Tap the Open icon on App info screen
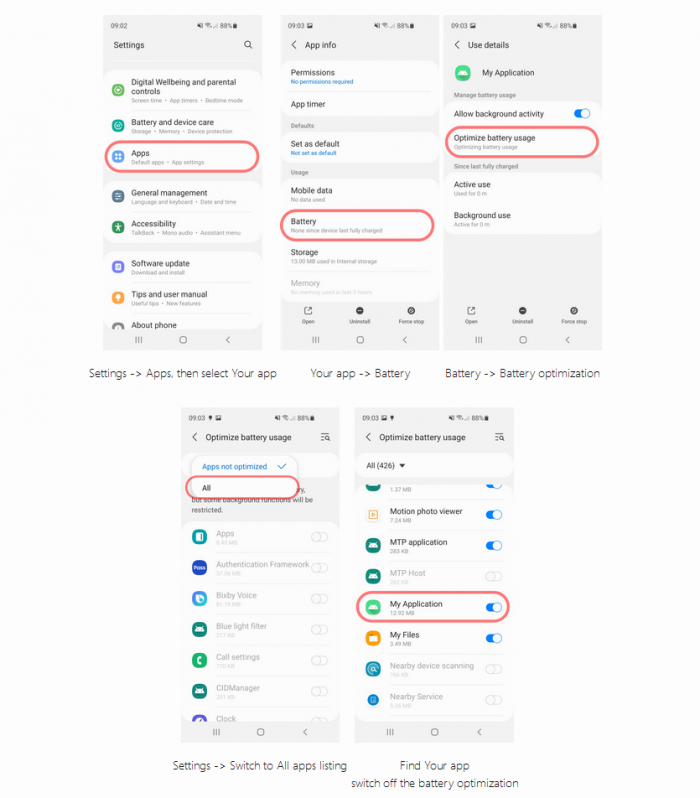Image resolution: width=700 pixels, height=798 pixels. pyautogui.click(x=308, y=310)
